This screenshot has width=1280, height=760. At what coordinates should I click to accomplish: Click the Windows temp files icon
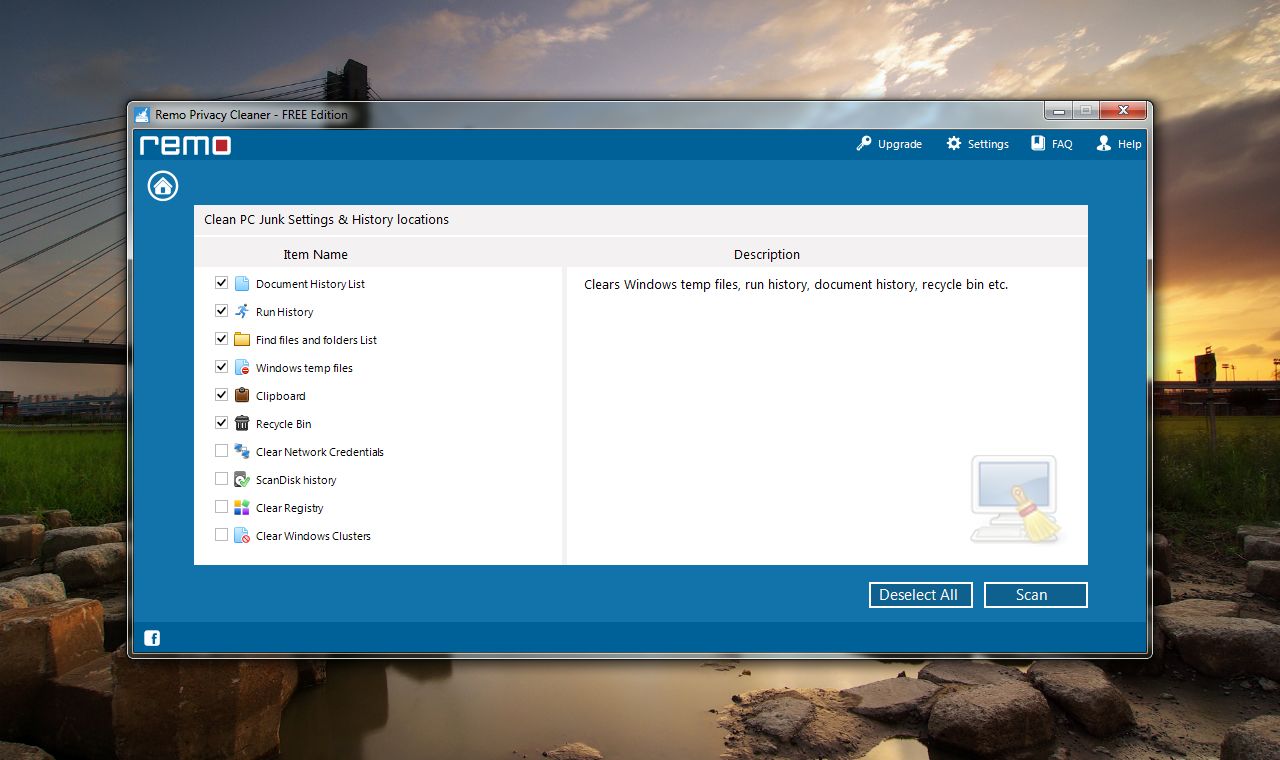click(242, 367)
